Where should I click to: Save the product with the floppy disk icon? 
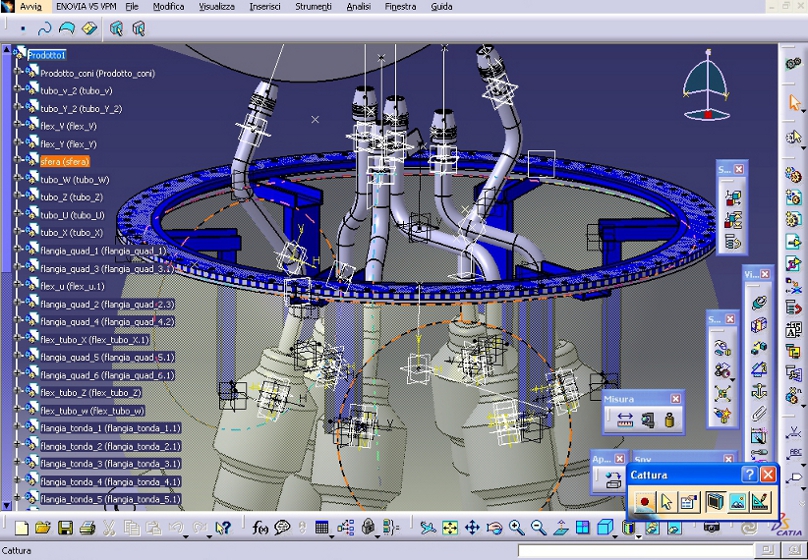coord(65,528)
